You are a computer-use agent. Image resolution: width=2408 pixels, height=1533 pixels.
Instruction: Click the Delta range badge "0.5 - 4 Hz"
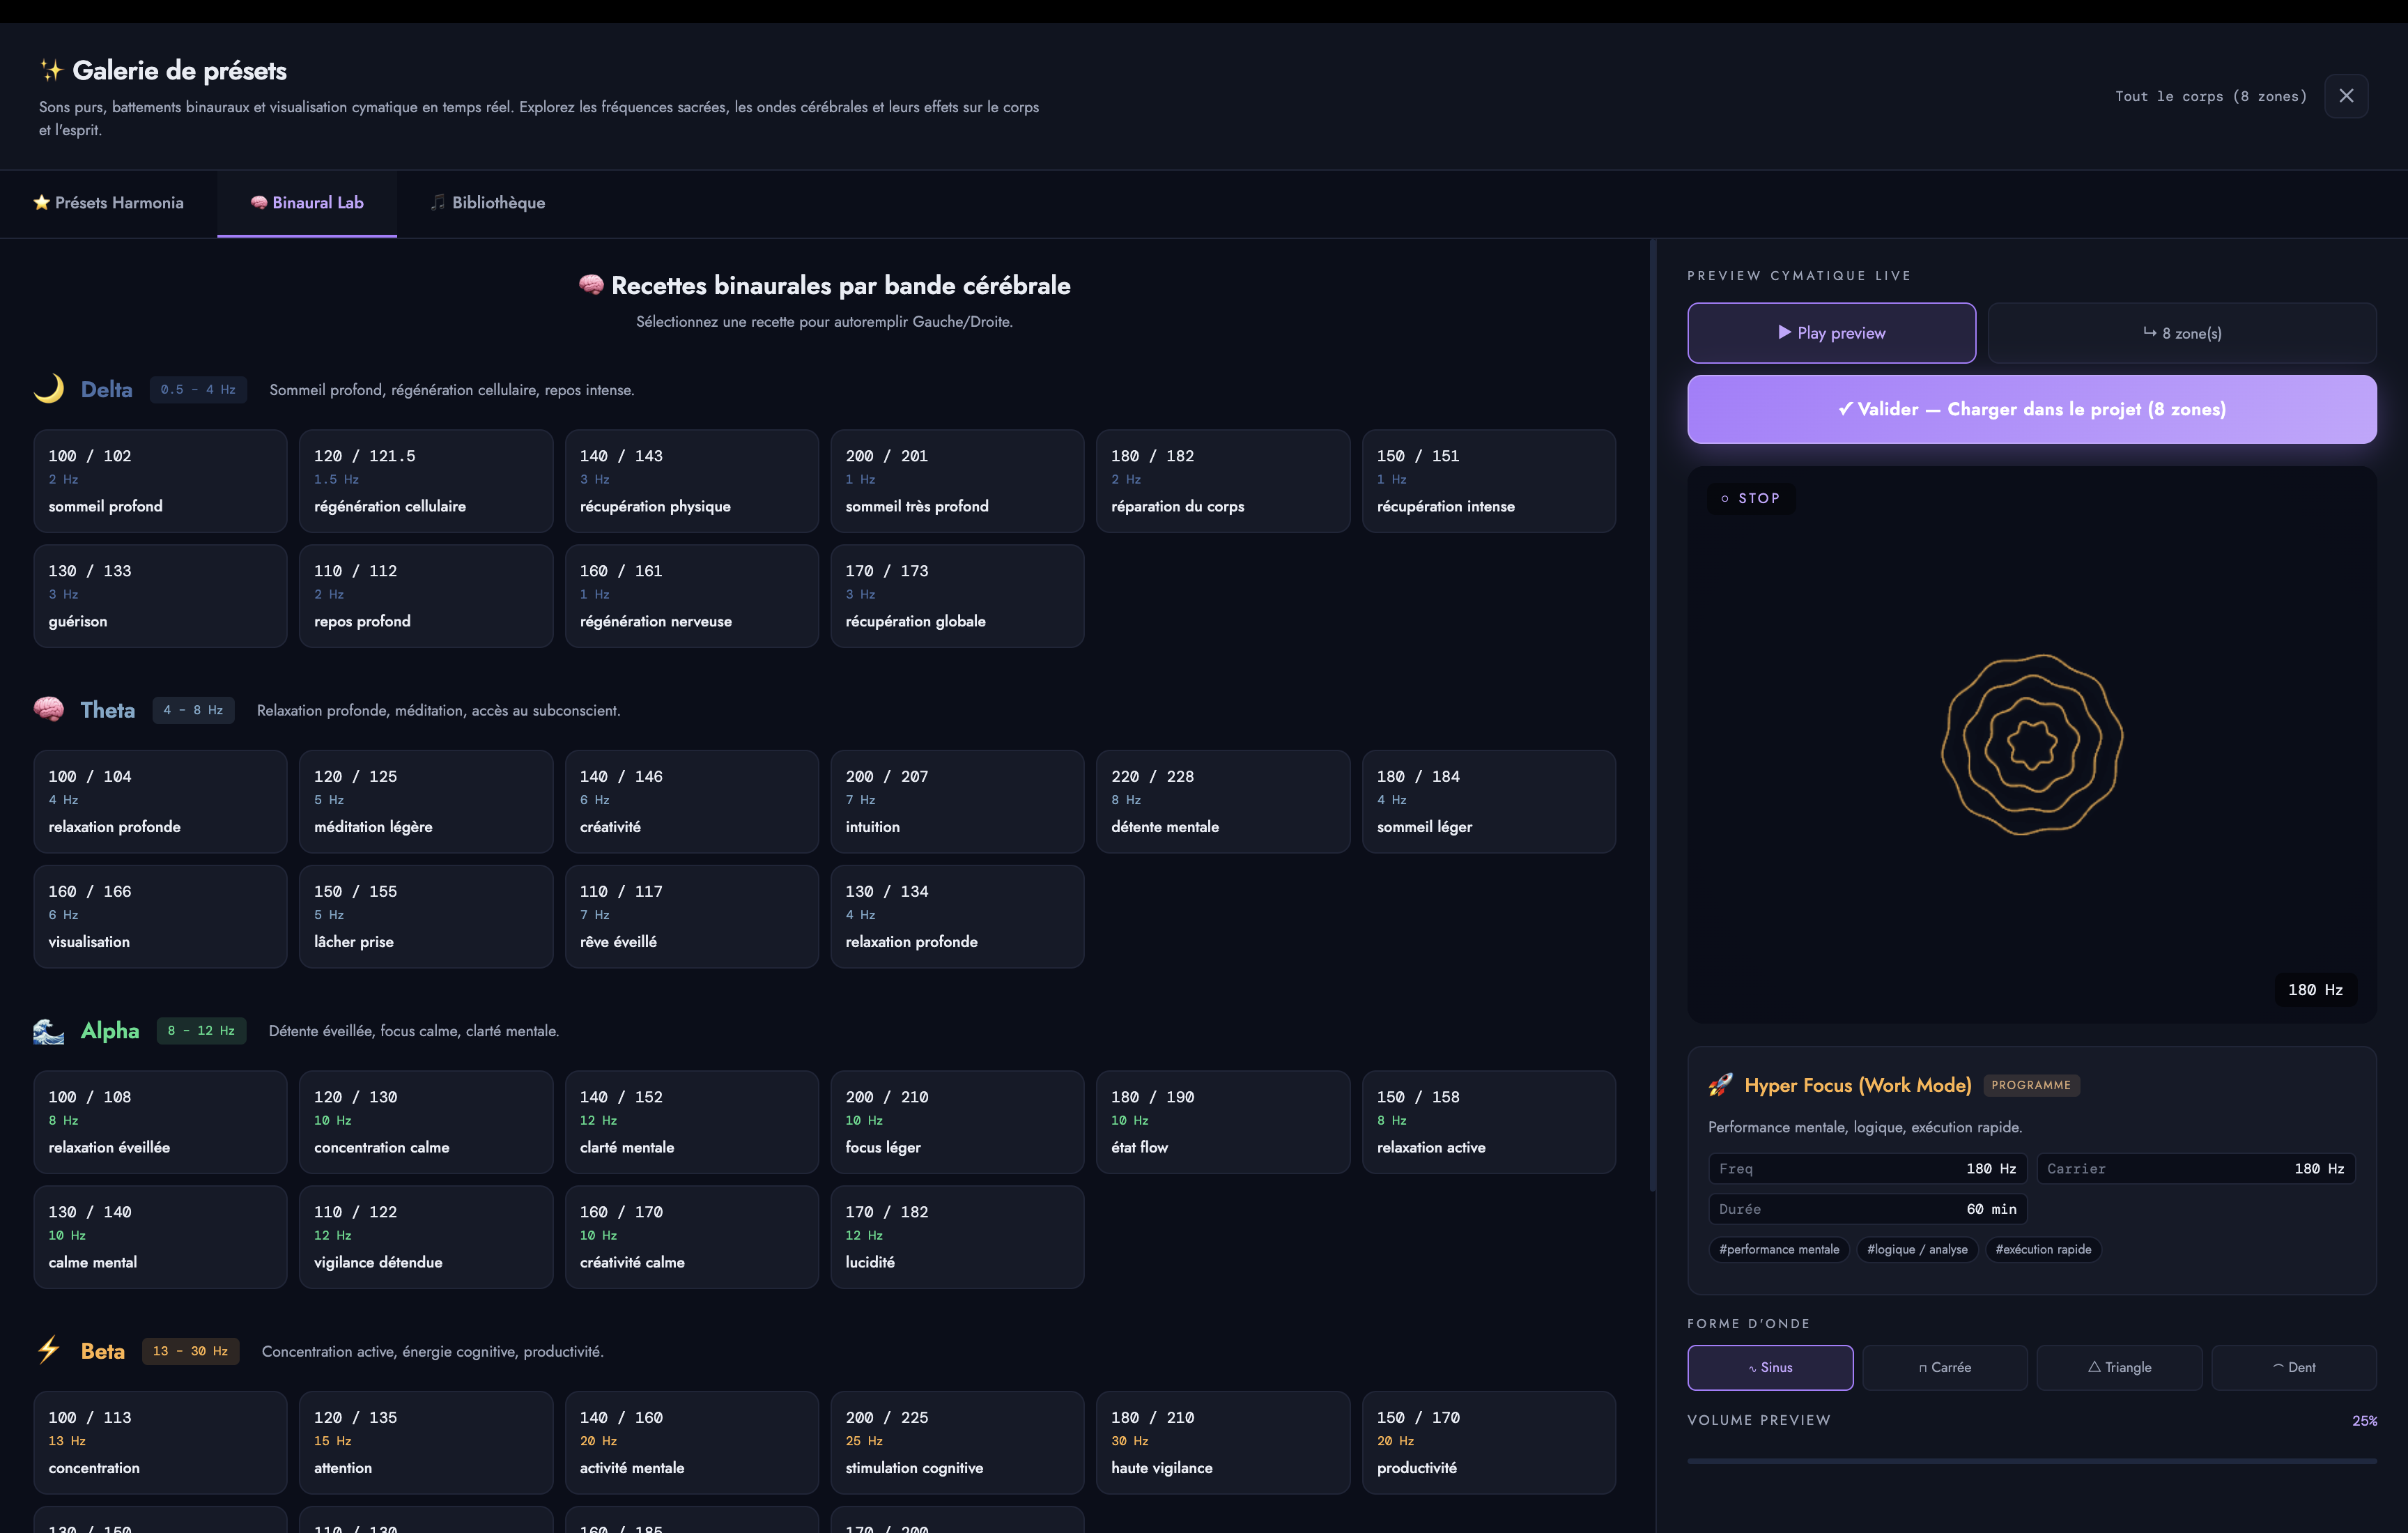[x=198, y=389]
